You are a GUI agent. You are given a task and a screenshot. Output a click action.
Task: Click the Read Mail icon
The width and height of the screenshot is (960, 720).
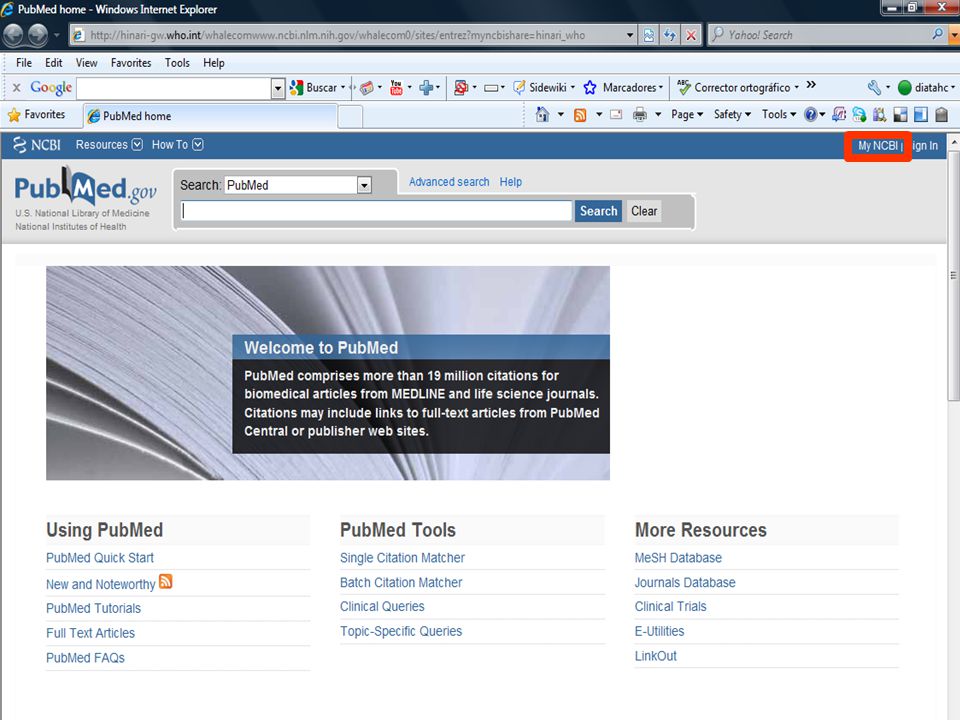616,114
